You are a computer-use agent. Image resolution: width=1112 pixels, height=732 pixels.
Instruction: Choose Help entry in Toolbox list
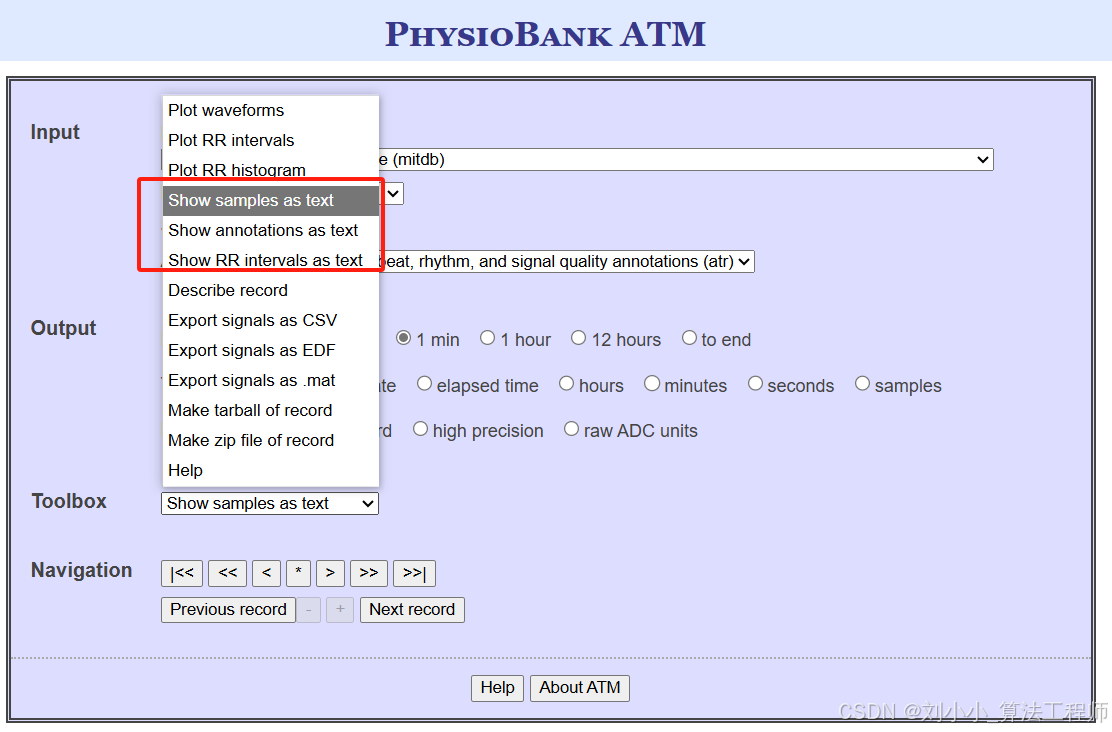[270, 470]
